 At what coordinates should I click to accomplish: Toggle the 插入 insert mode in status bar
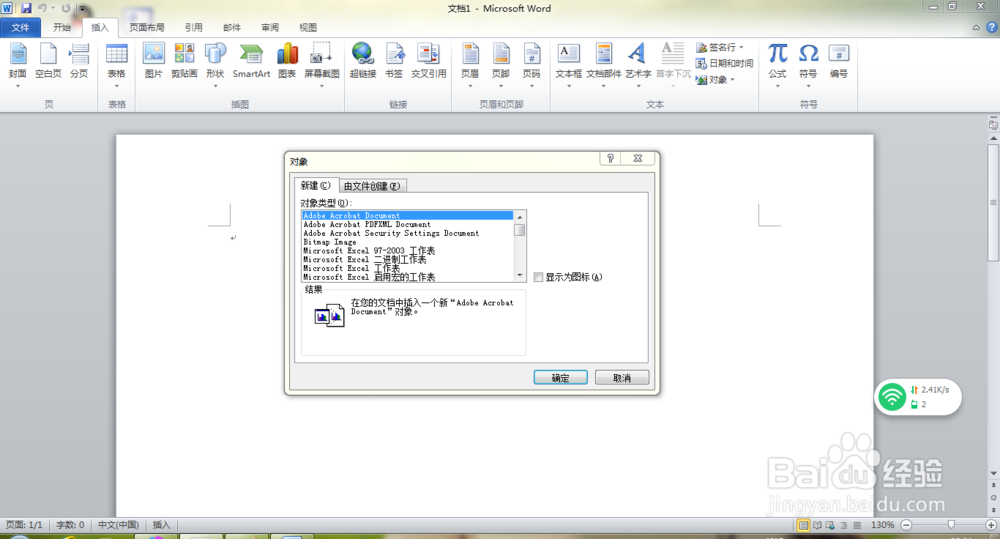pyautogui.click(x=161, y=524)
